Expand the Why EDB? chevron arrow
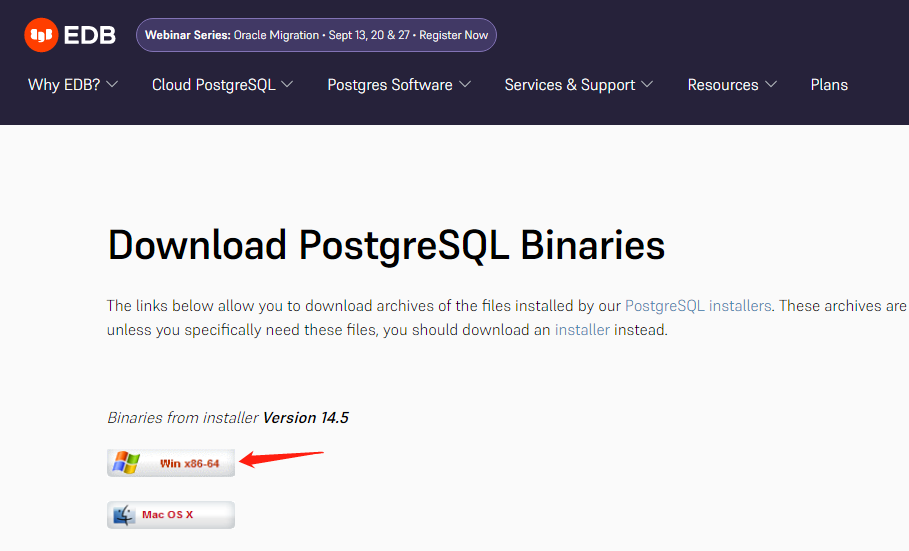 (x=112, y=85)
